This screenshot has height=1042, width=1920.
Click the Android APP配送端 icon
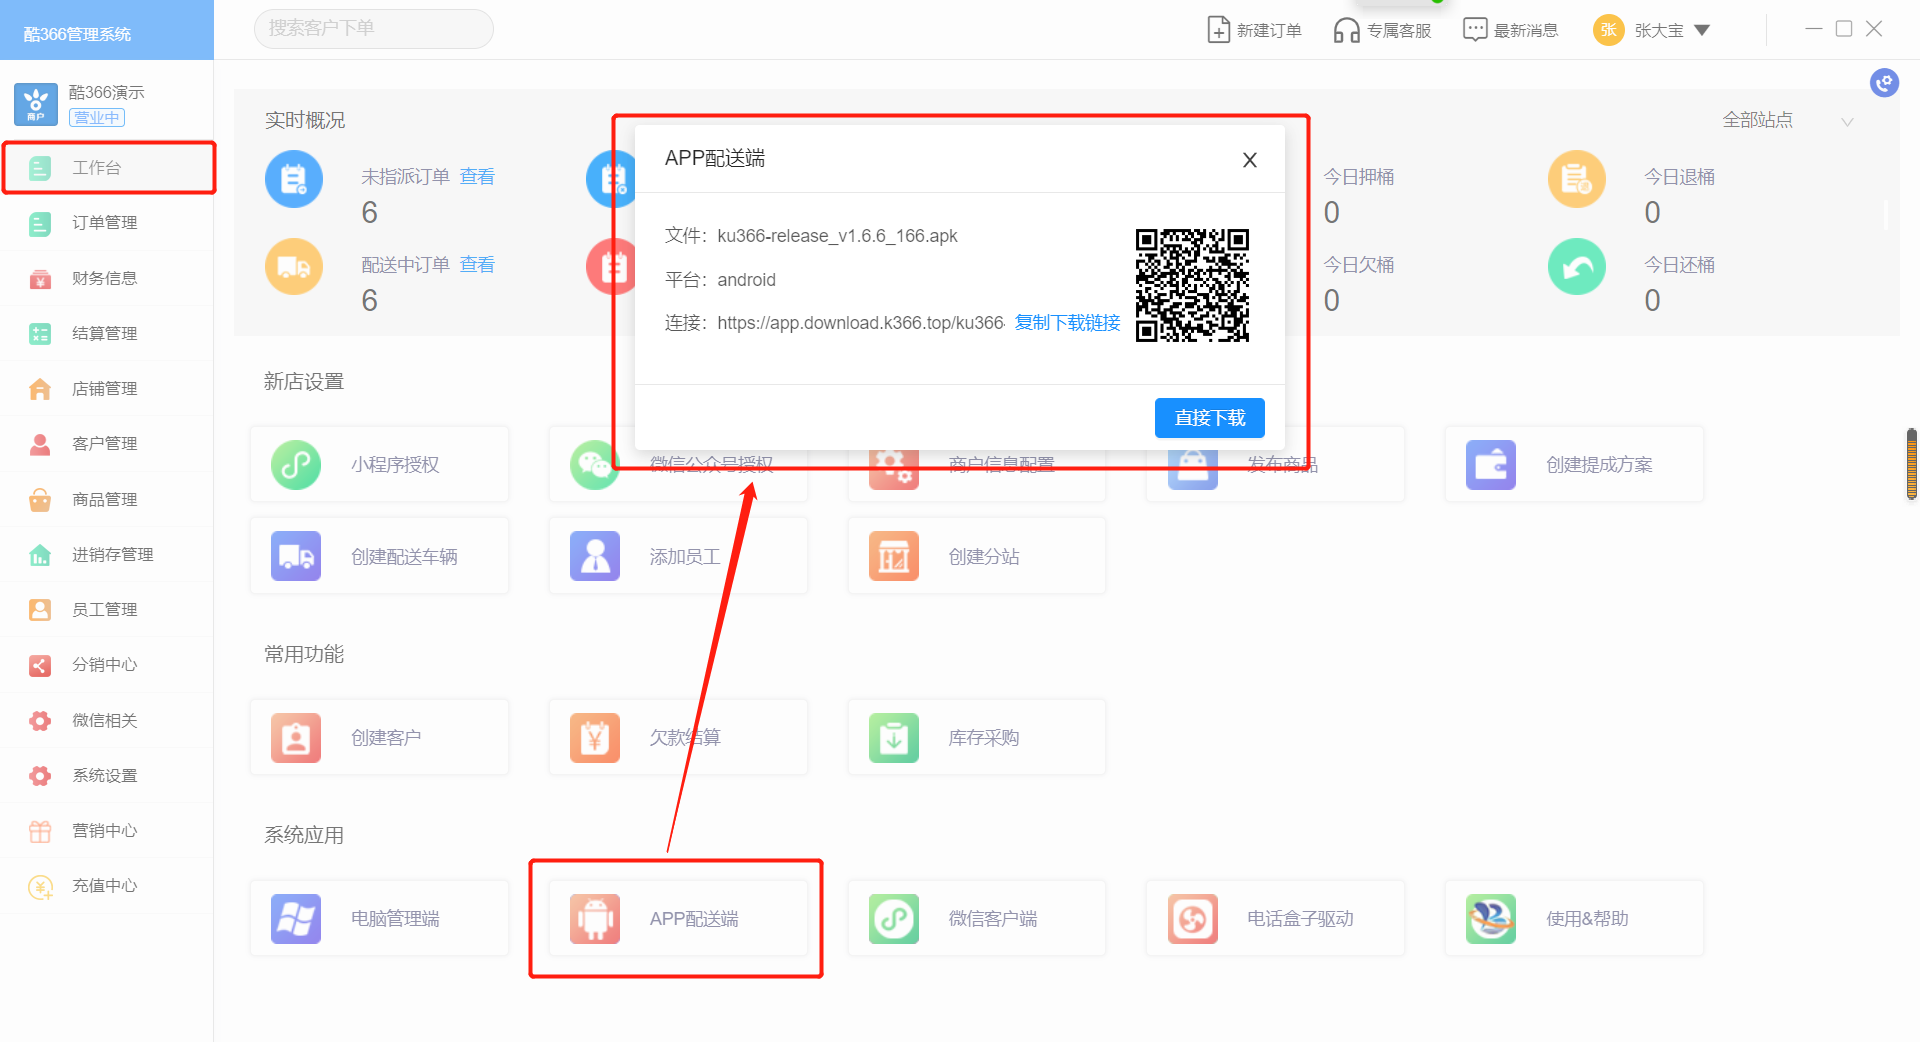click(595, 918)
